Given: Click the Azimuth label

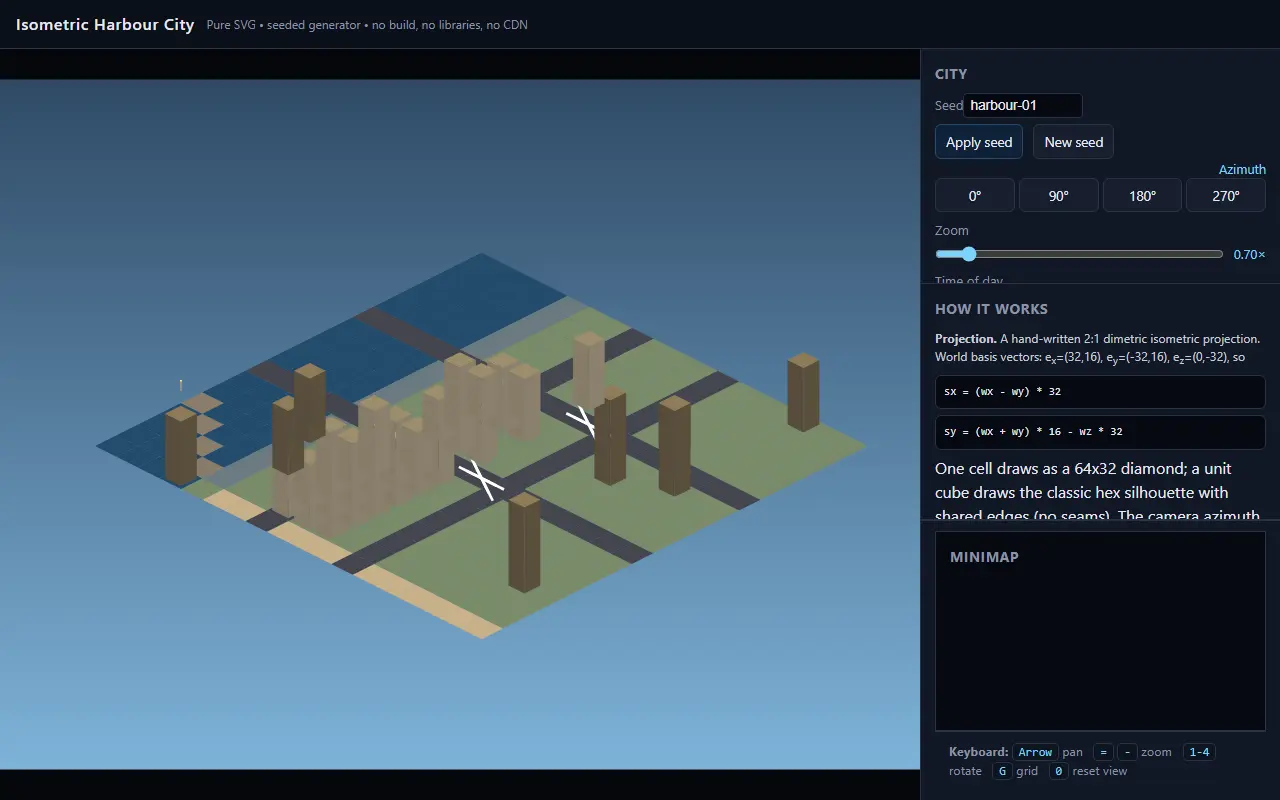Looking at the screenshot, I should 1242,169.
